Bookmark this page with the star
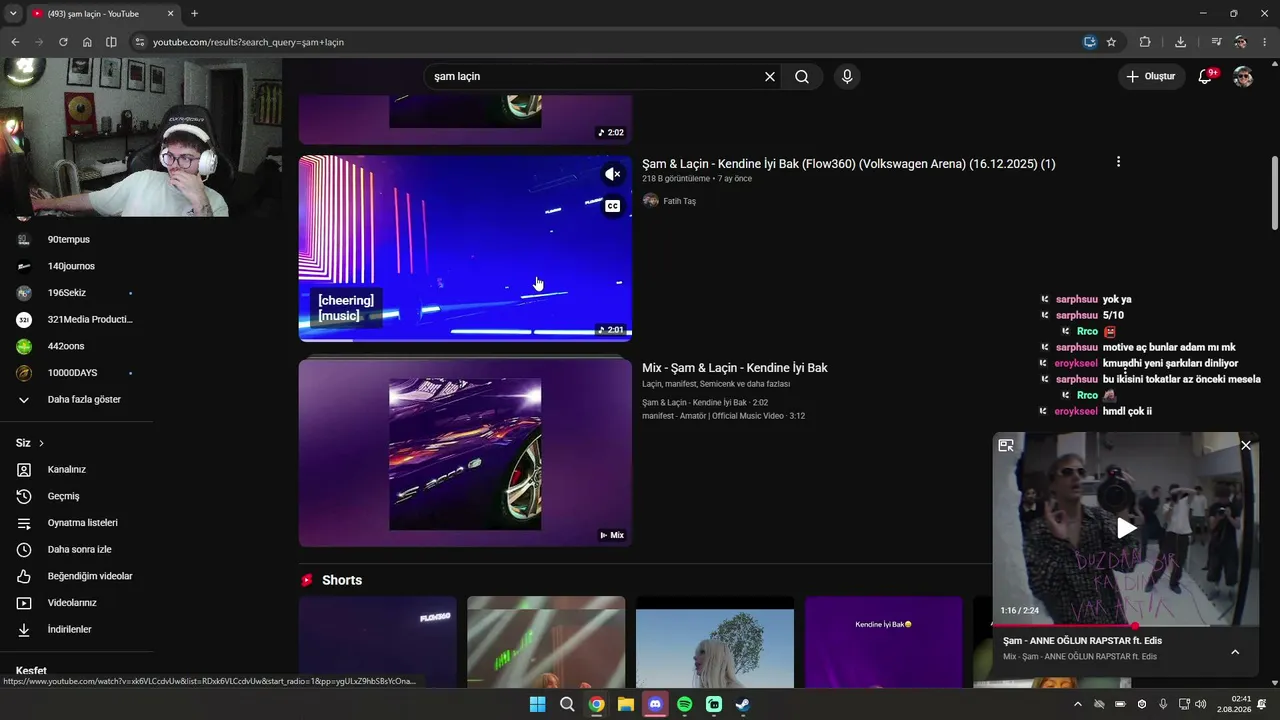1280x720 pixels. click(x=1111, y=42)
